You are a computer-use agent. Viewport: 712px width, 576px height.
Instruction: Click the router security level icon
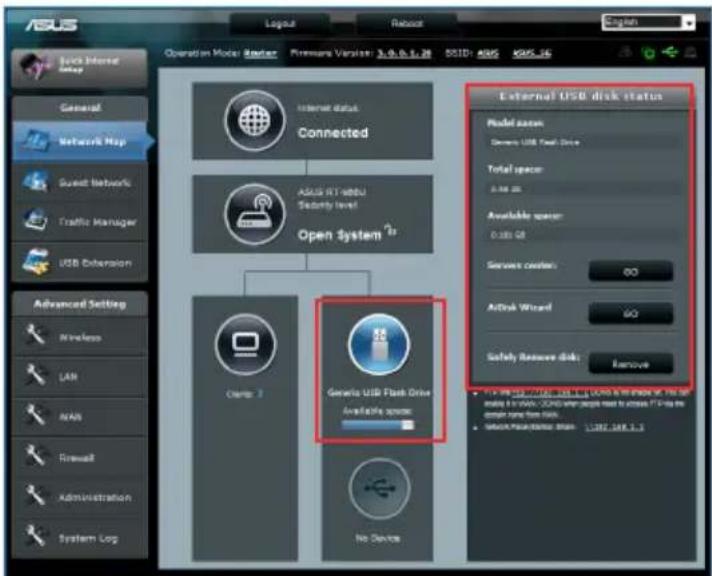click(255, 214)
